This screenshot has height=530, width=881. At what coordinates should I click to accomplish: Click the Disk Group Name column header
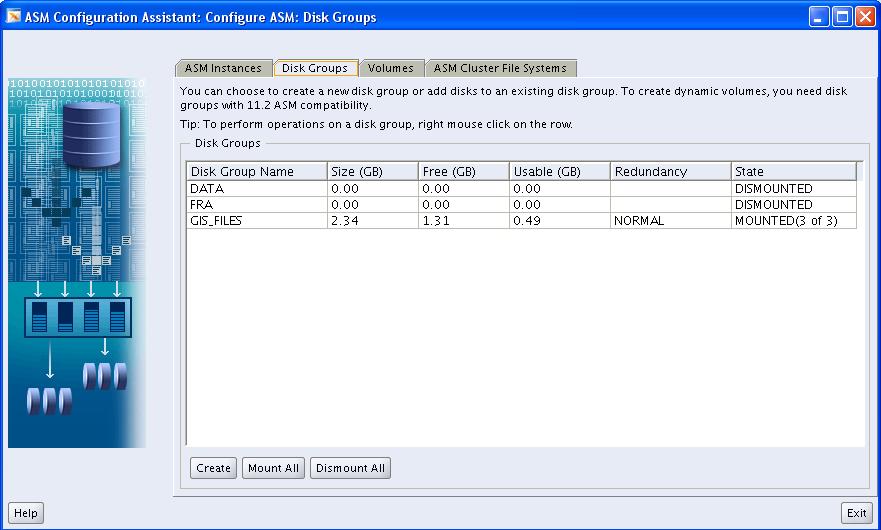(257, 172)
